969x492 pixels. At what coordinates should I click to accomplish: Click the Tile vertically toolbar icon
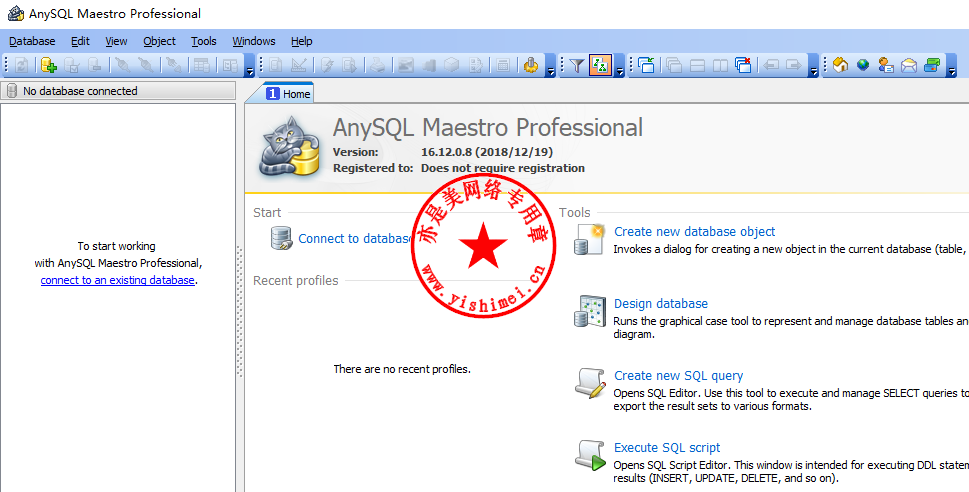(720, 65)
